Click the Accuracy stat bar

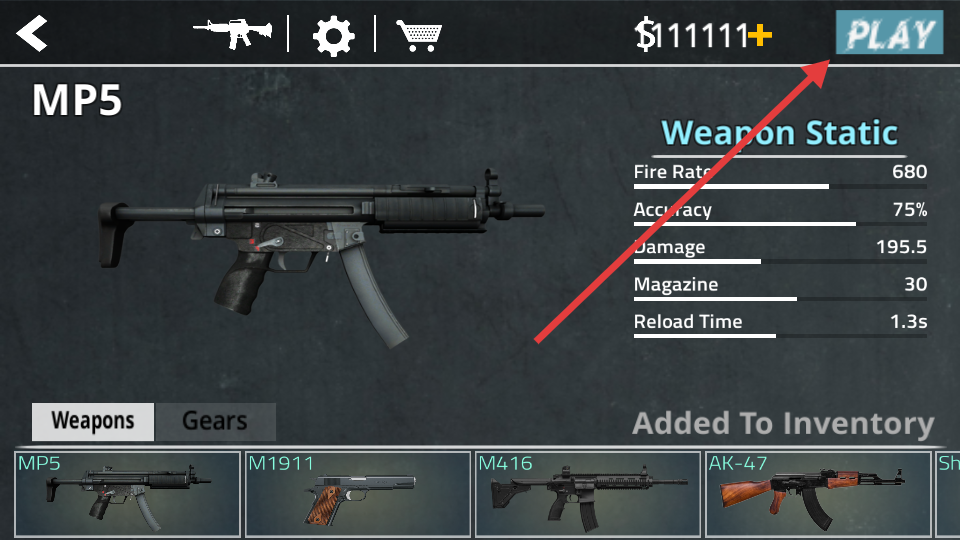pyautogui.click(x=780, y=224)
